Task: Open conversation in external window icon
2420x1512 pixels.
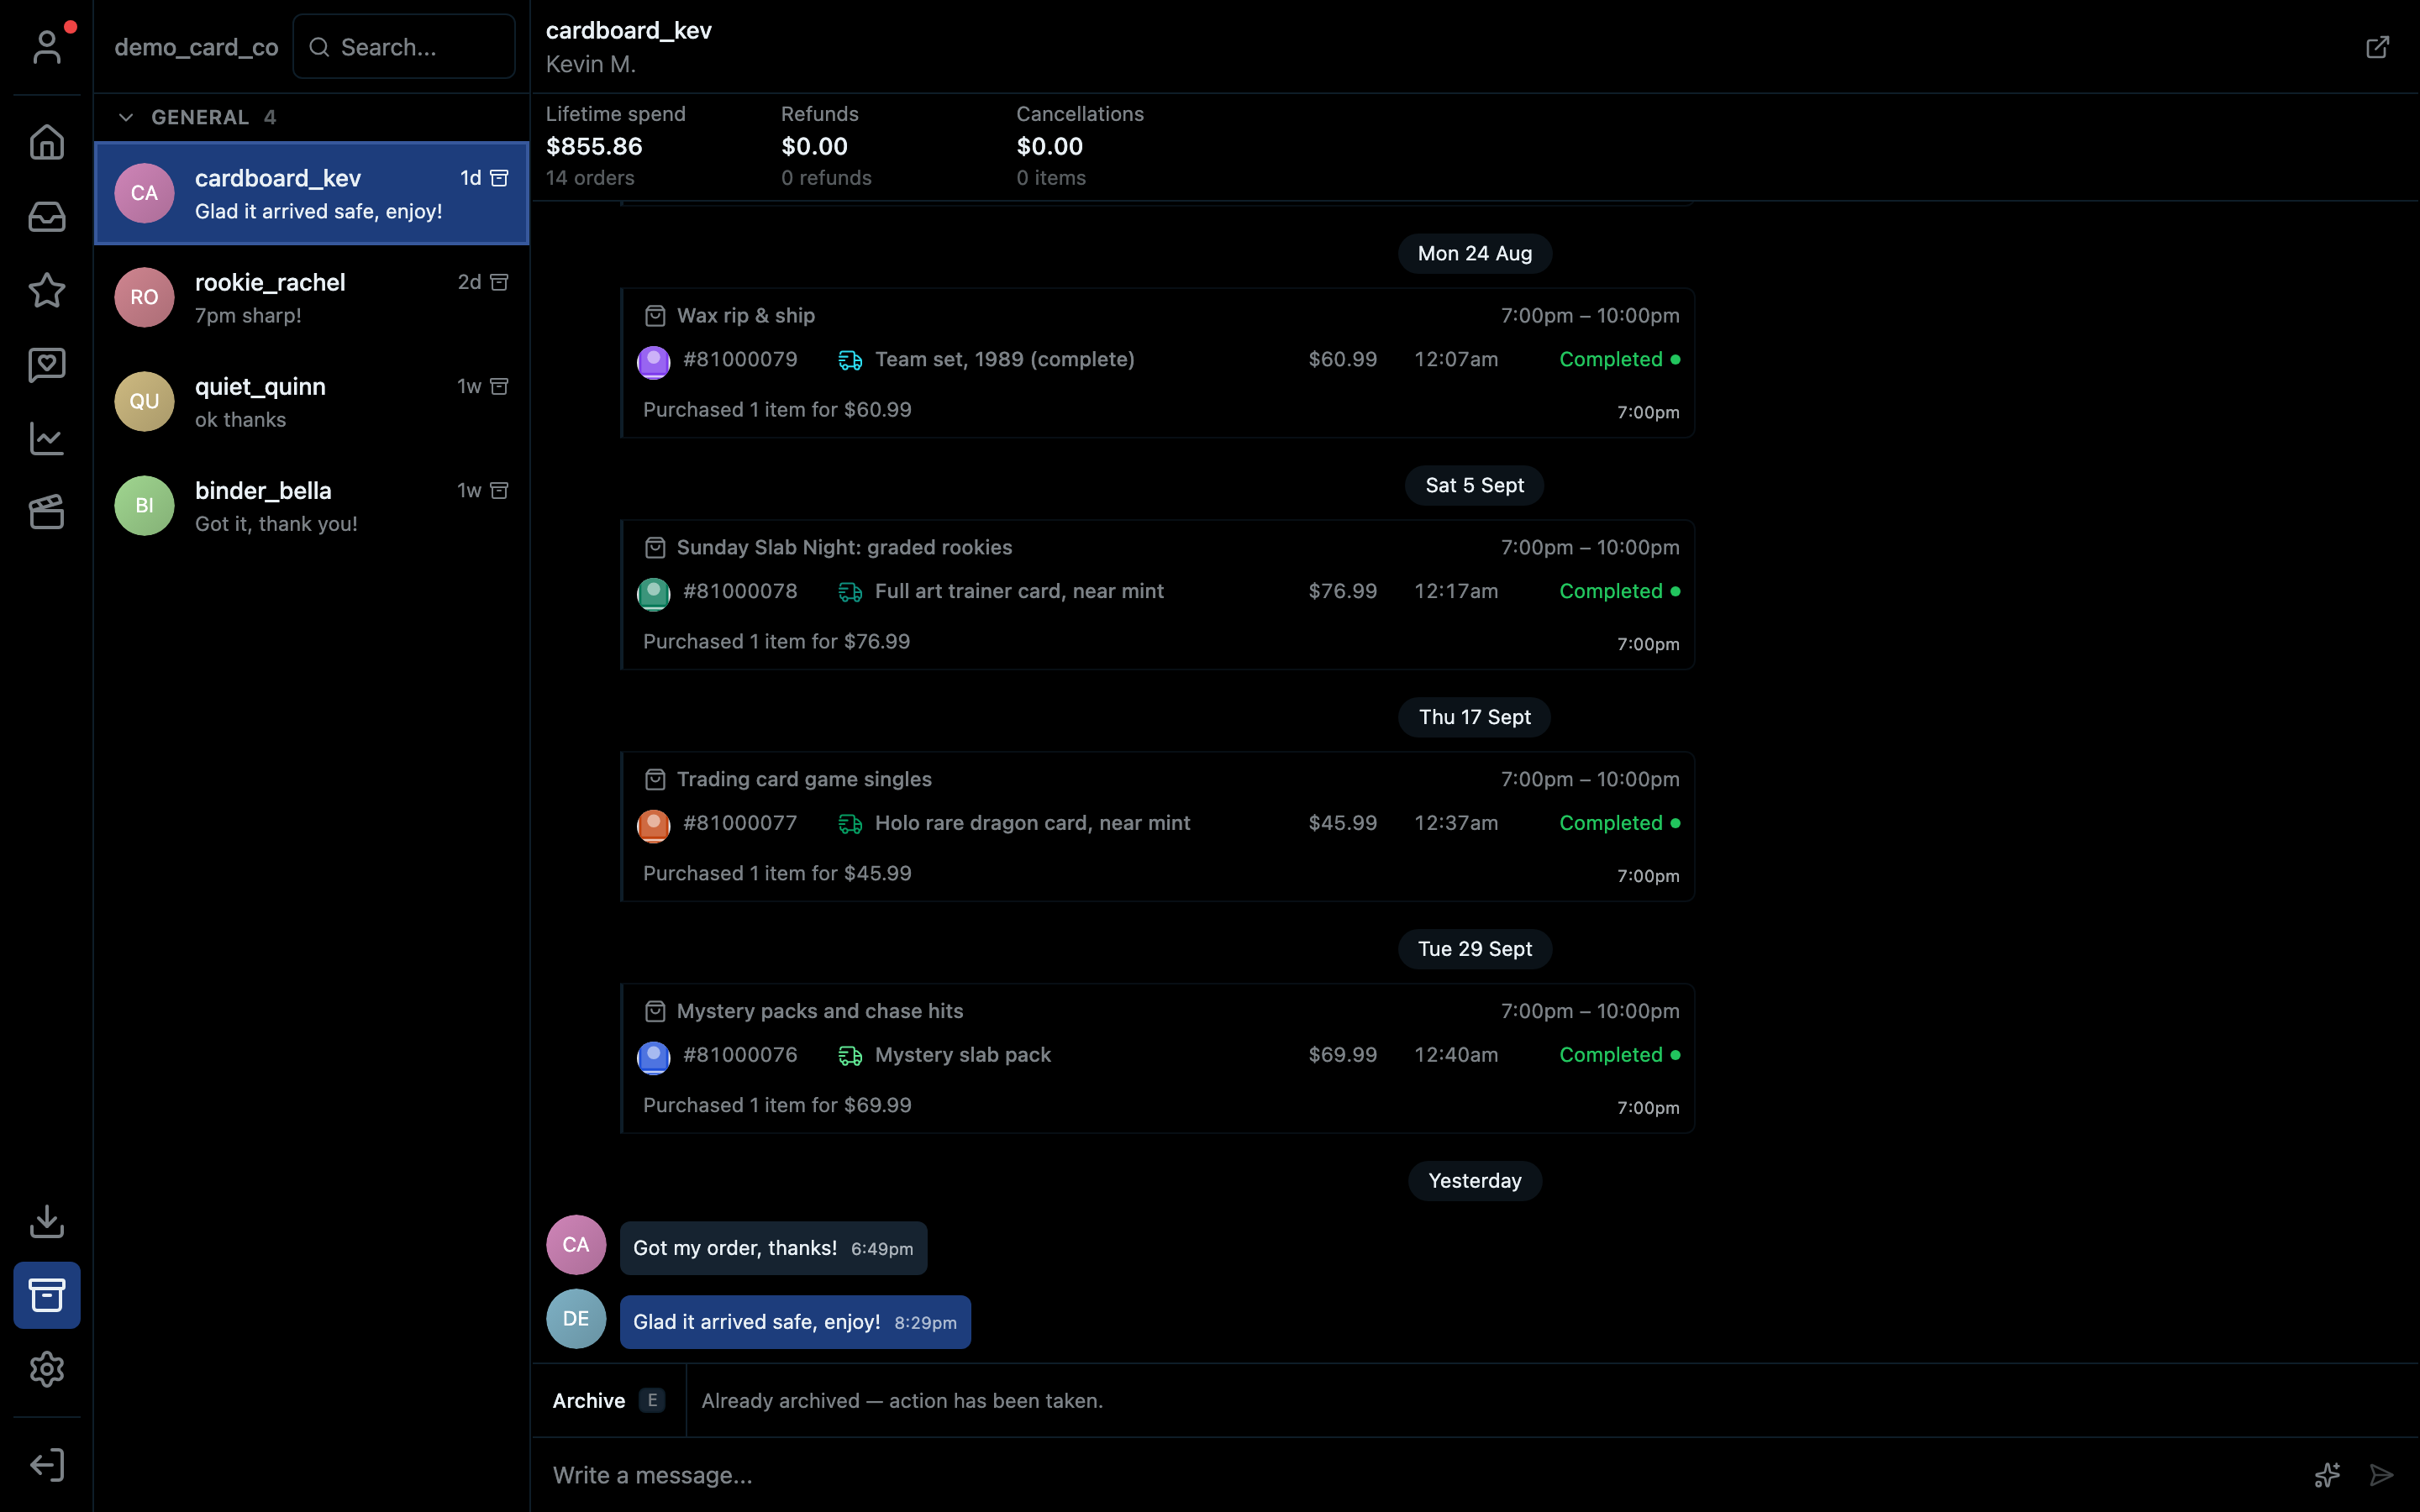Action: (x=2378, y=47)
